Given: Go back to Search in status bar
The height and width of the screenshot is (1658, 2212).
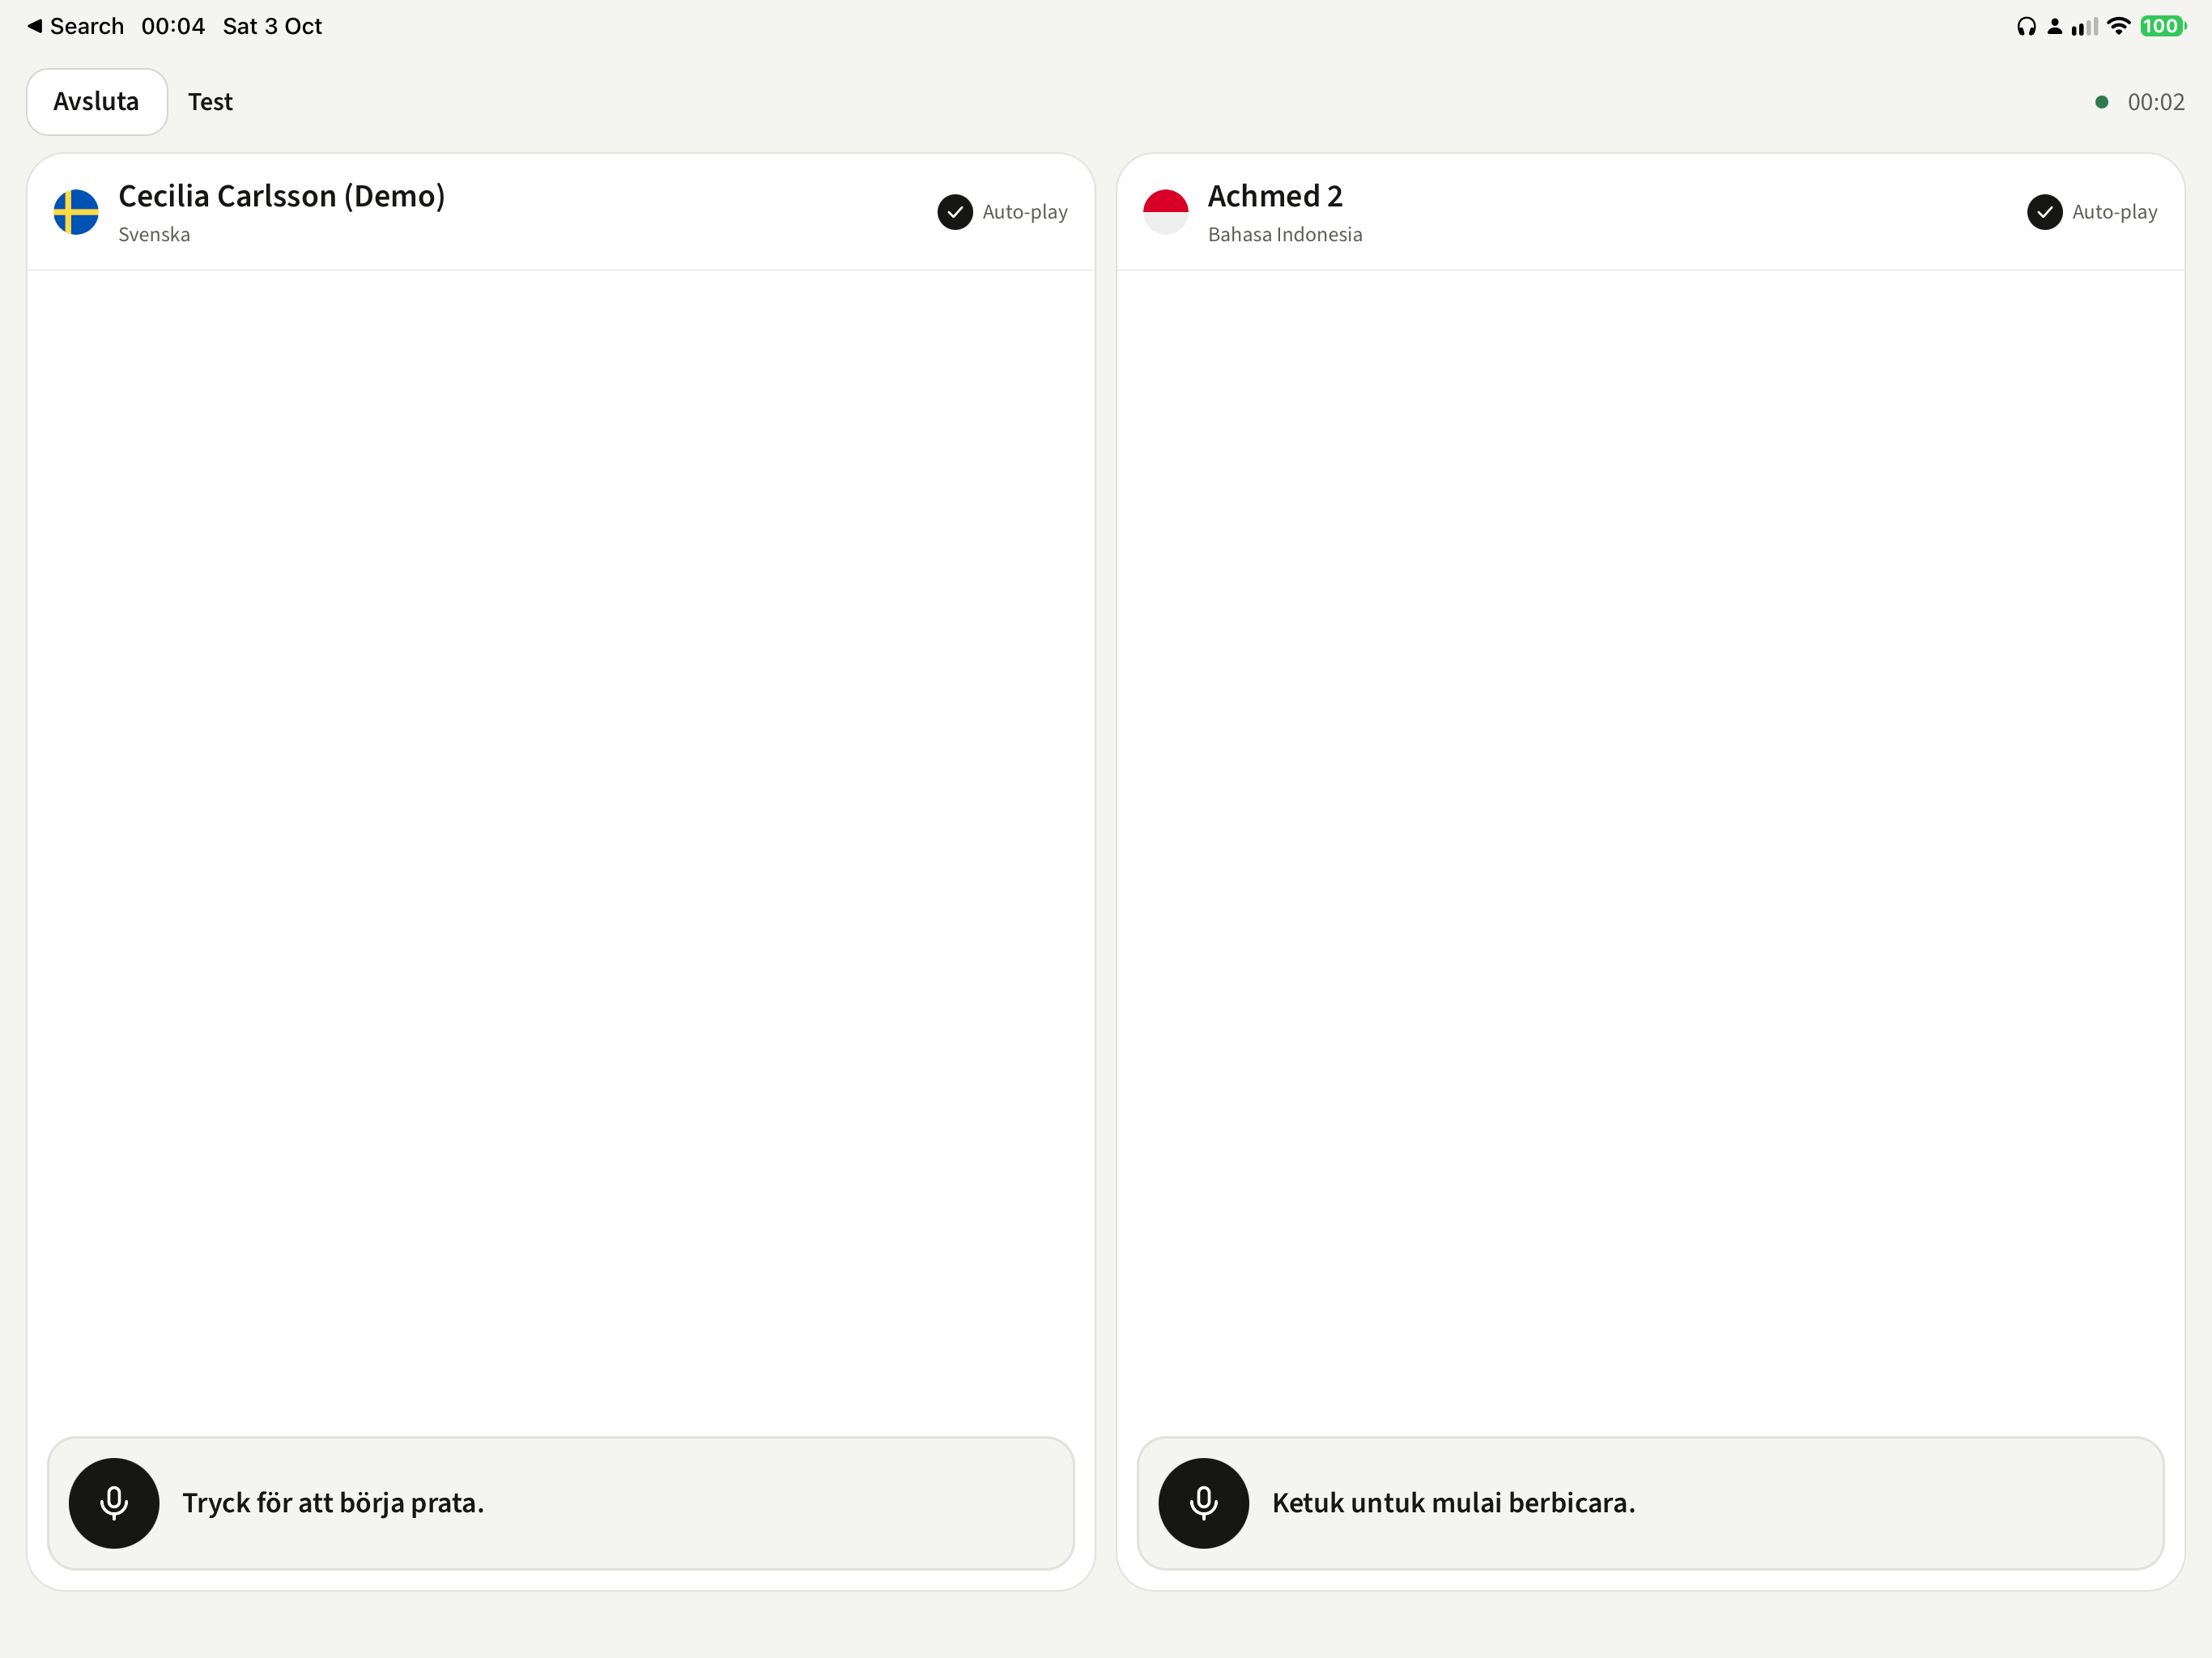Looking at the screenshot, I should (76, 26).
